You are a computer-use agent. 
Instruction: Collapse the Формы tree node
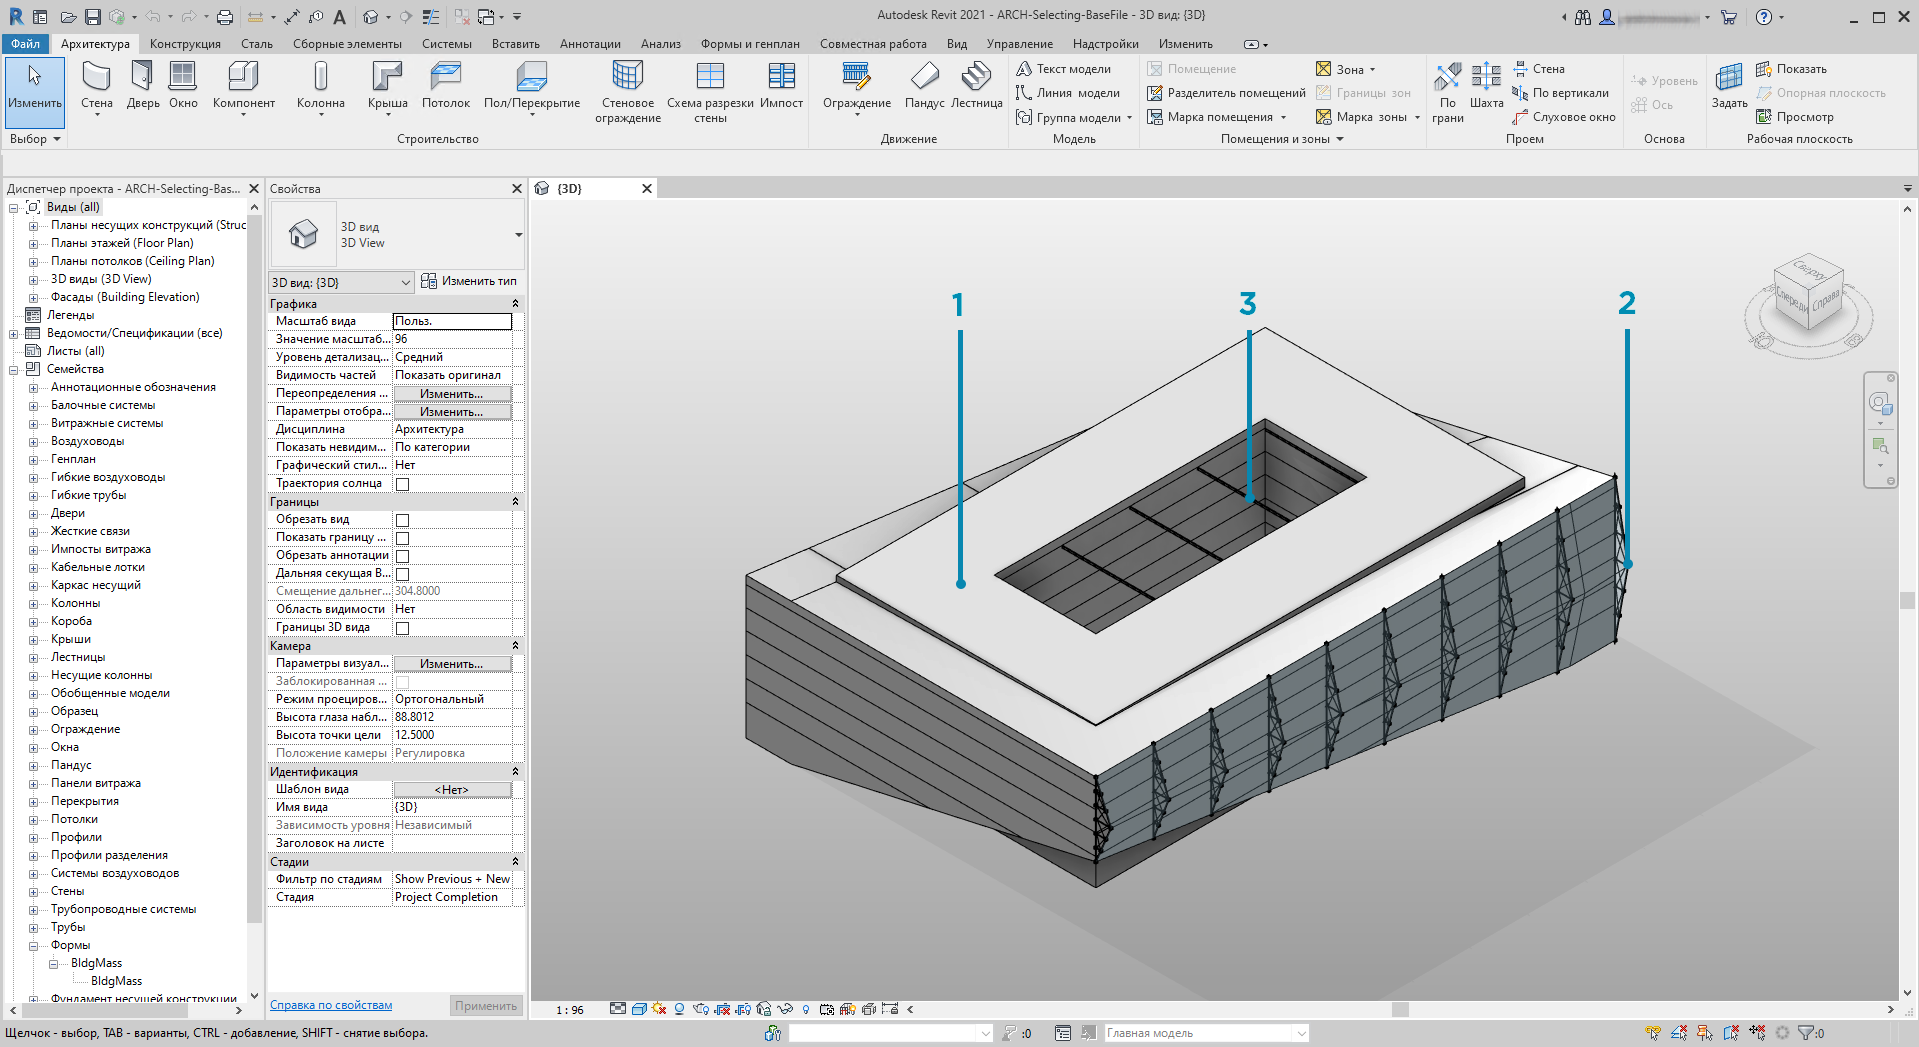coord(33,945)
